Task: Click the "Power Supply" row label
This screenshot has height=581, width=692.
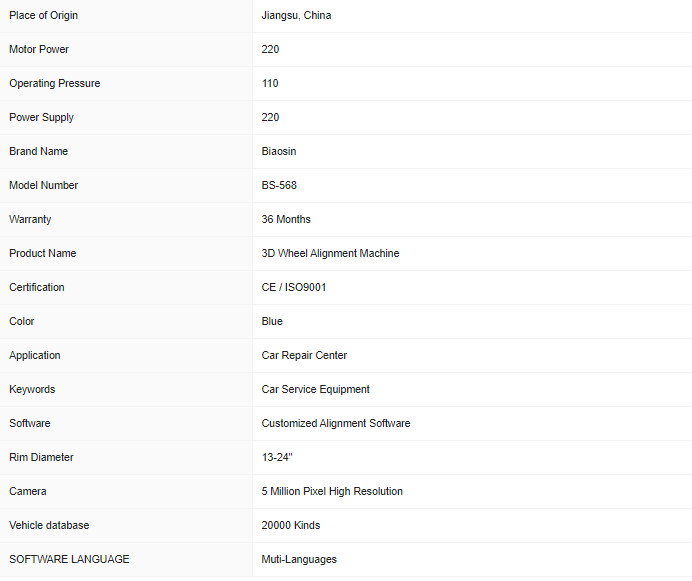Action: (41, 117)
